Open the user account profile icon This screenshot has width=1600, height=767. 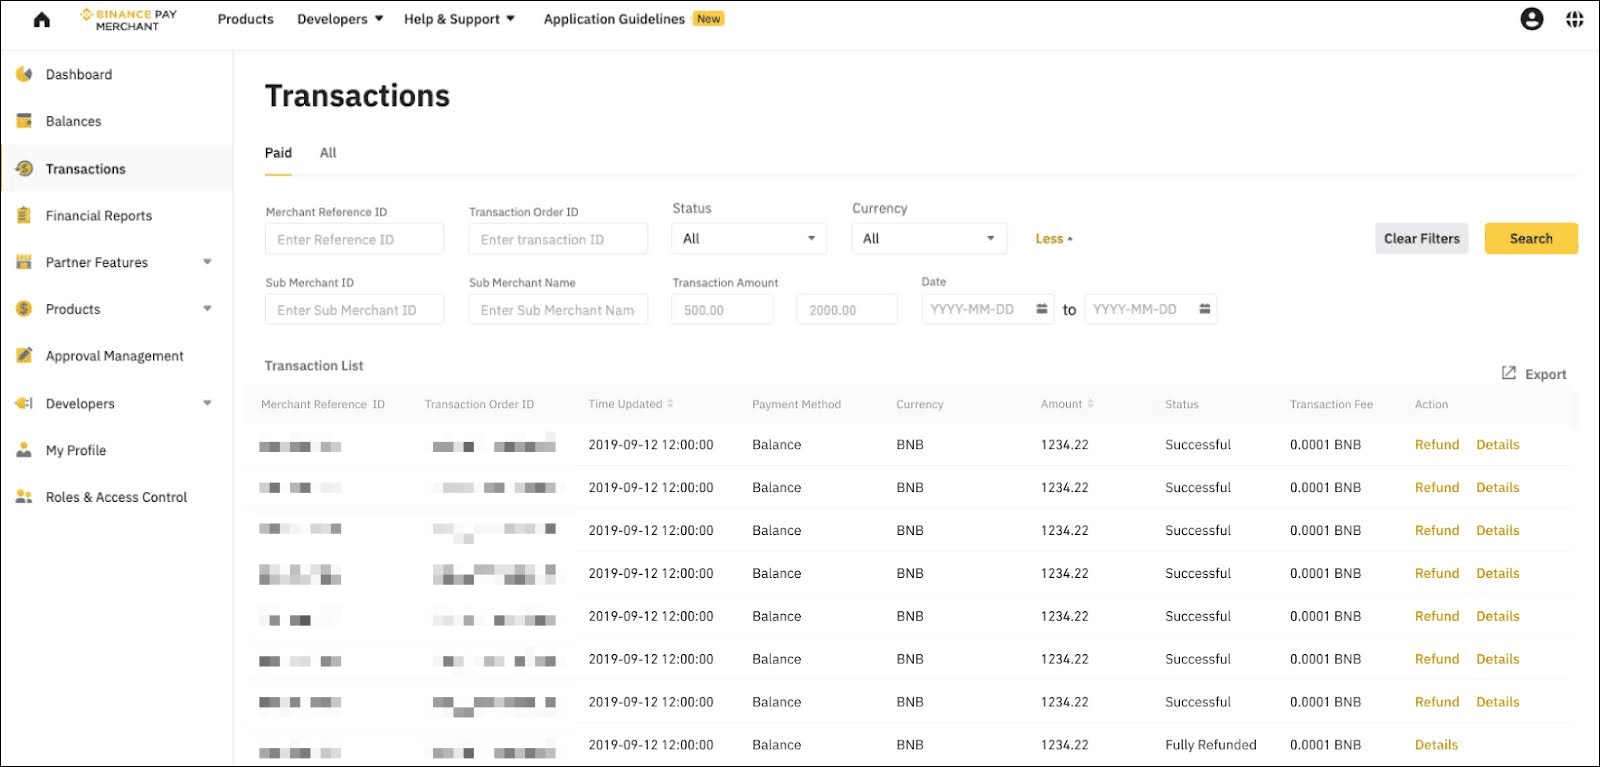(x=1531, y=19)
